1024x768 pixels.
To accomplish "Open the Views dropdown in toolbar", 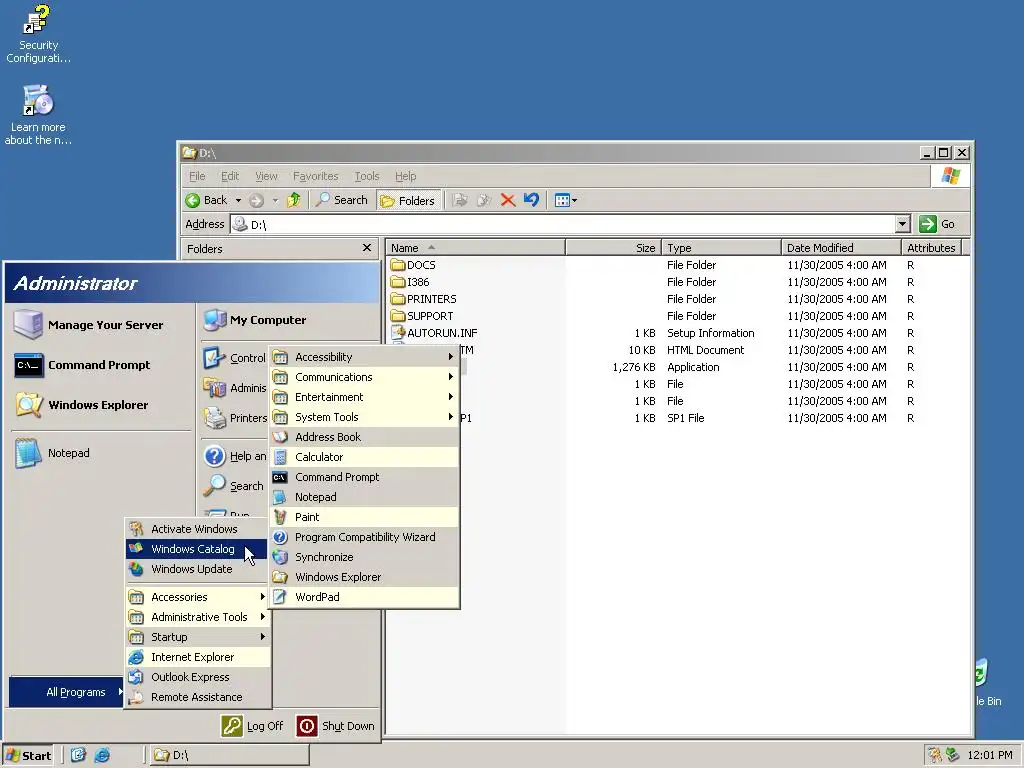I will [566, 200].
